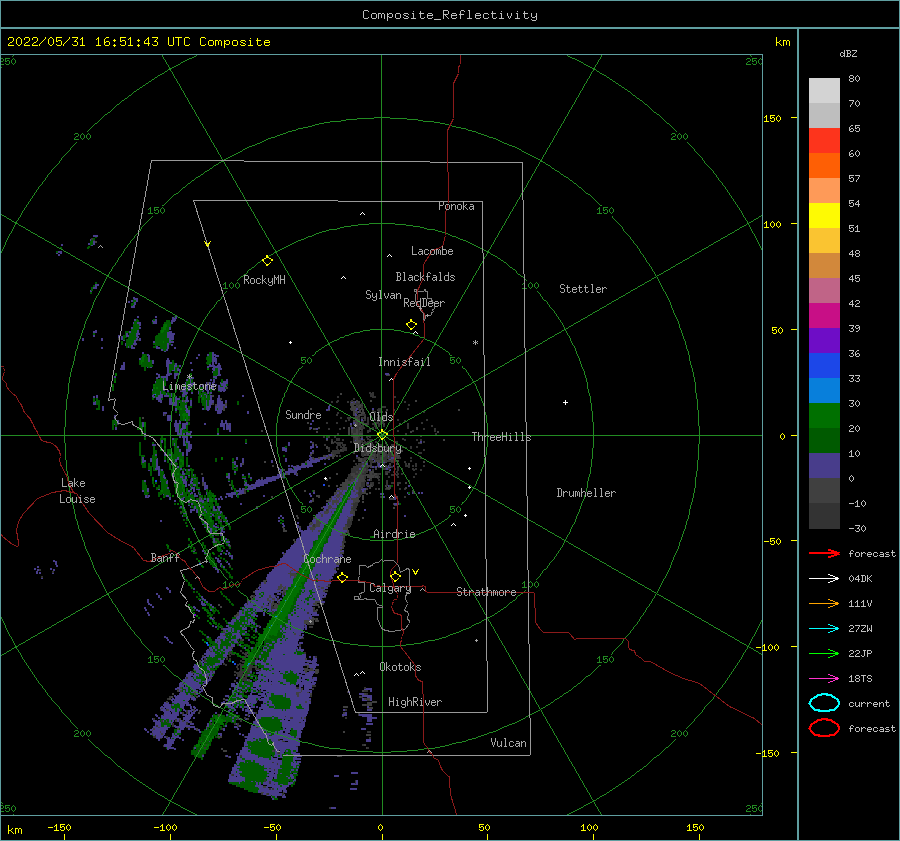The image size is (900, 841).
Task: Click the cyan 27ZW arrow legend icon
Action: [824, 629]
